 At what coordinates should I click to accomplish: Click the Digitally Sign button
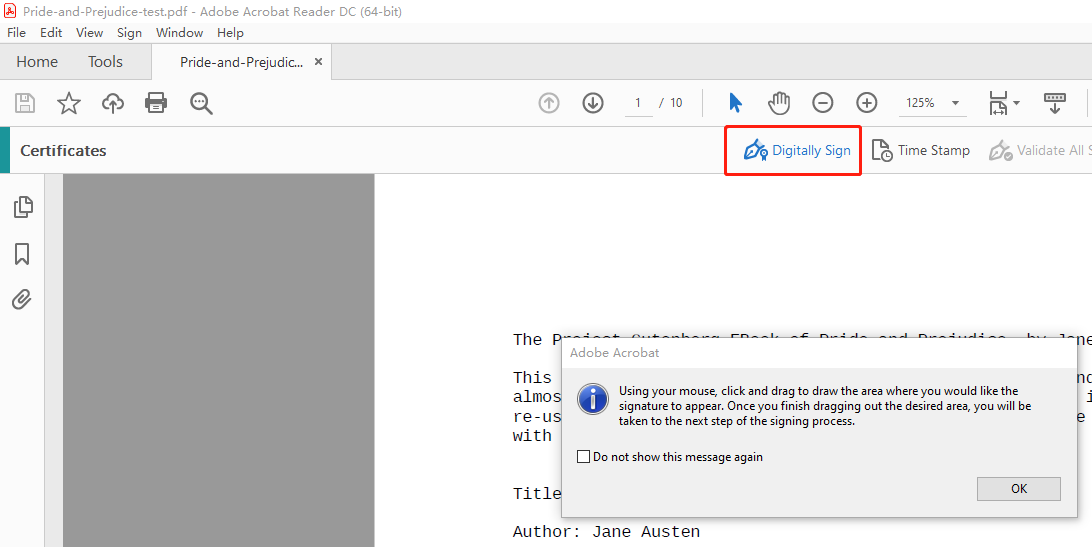tap(797, 151)
